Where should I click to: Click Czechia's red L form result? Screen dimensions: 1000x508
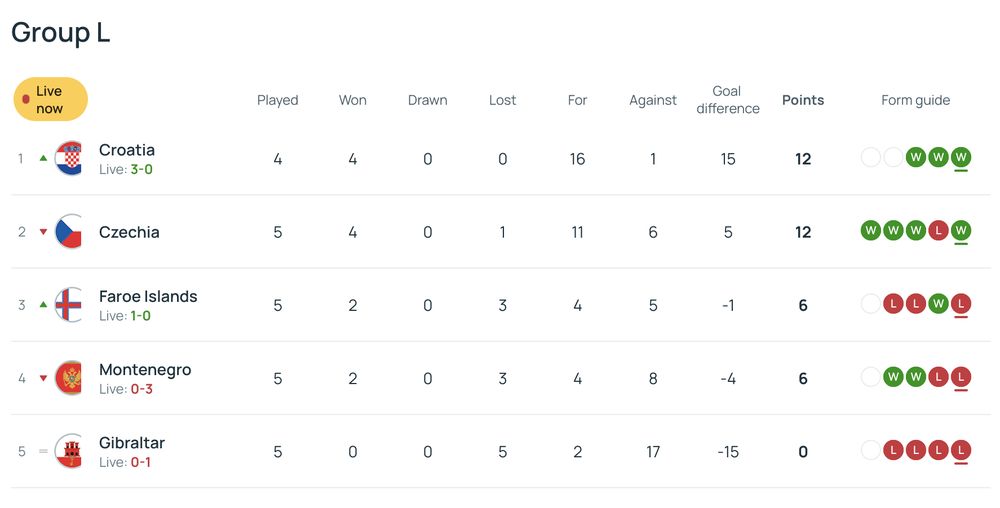click(938, 231)
